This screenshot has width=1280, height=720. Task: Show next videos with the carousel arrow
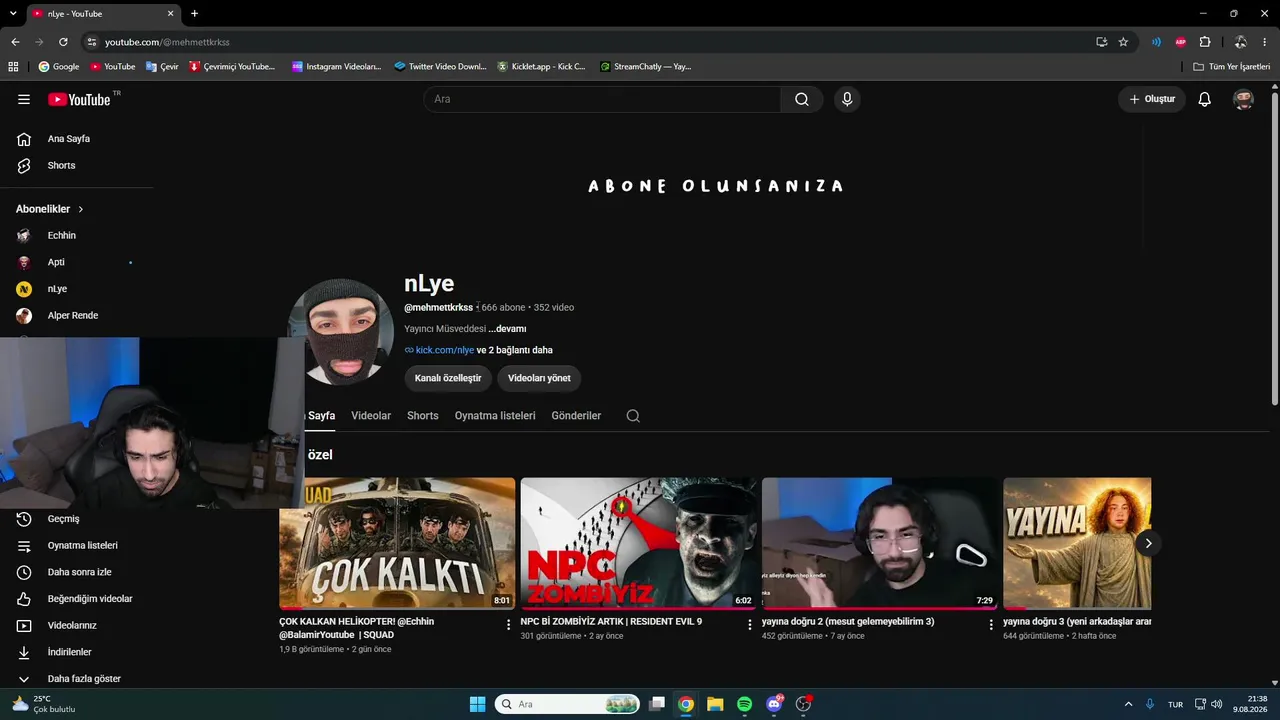coord(1148,543)
